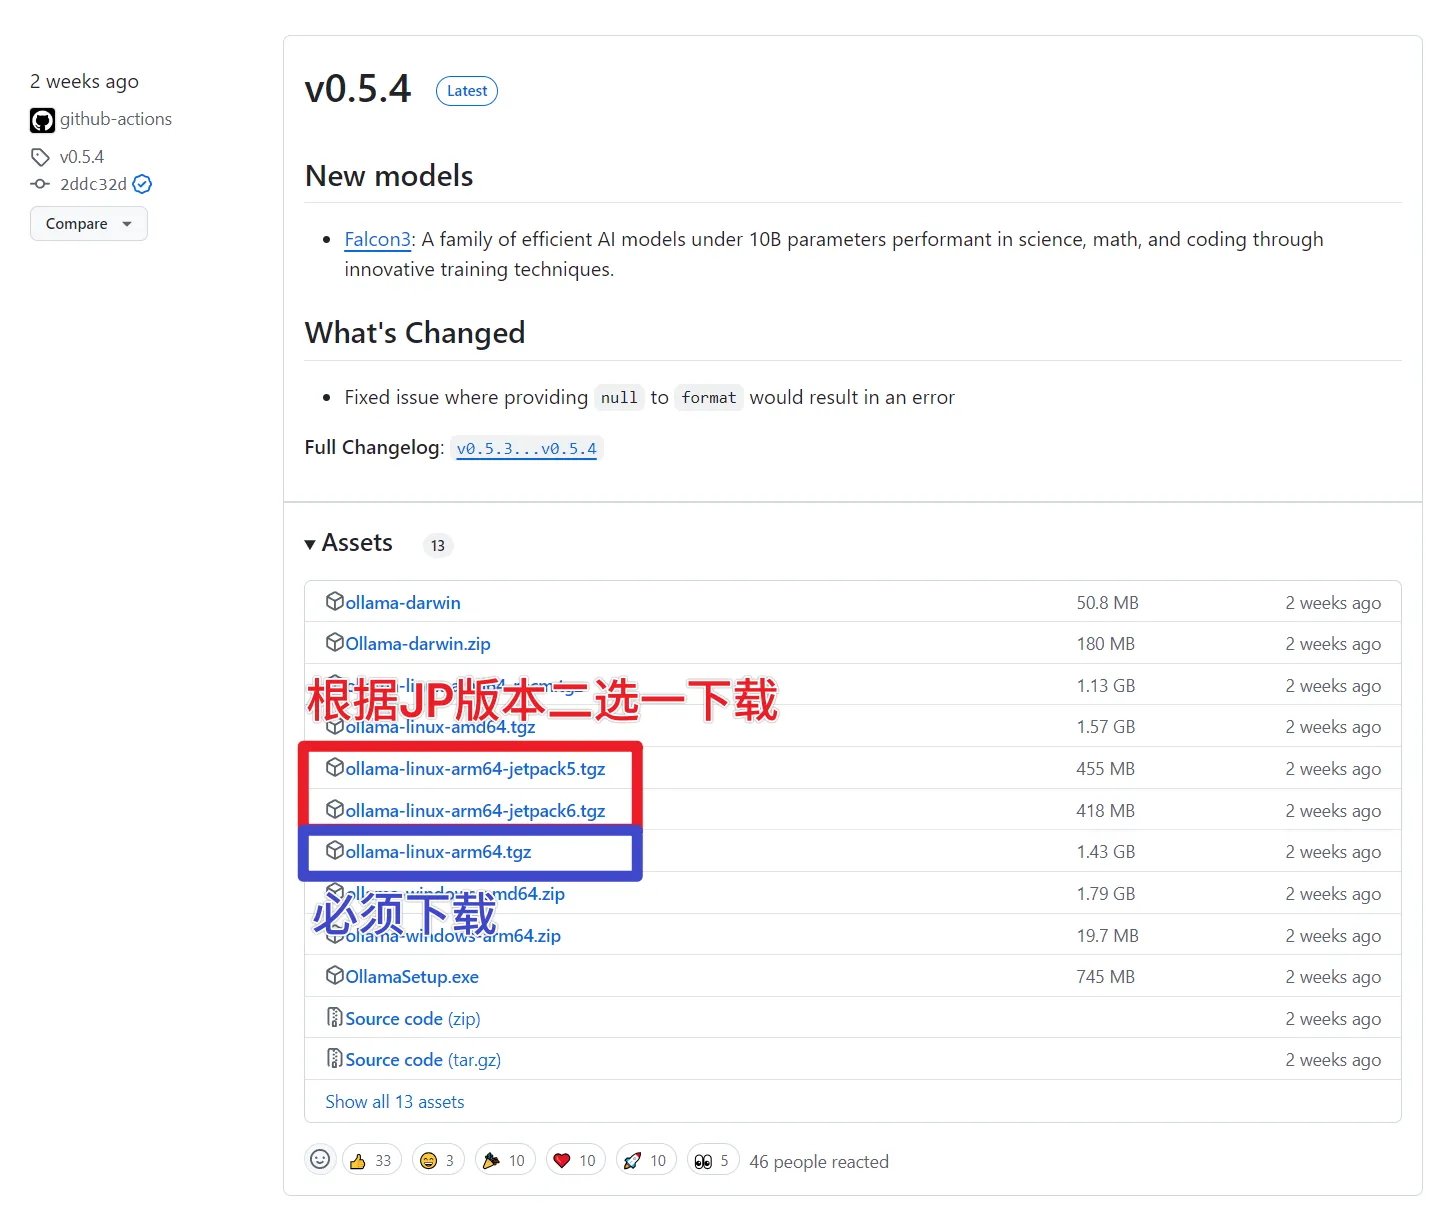Click the 1.43 GB size of arm64.tgz
1445x1222 pixels.
pos(1106,852)
